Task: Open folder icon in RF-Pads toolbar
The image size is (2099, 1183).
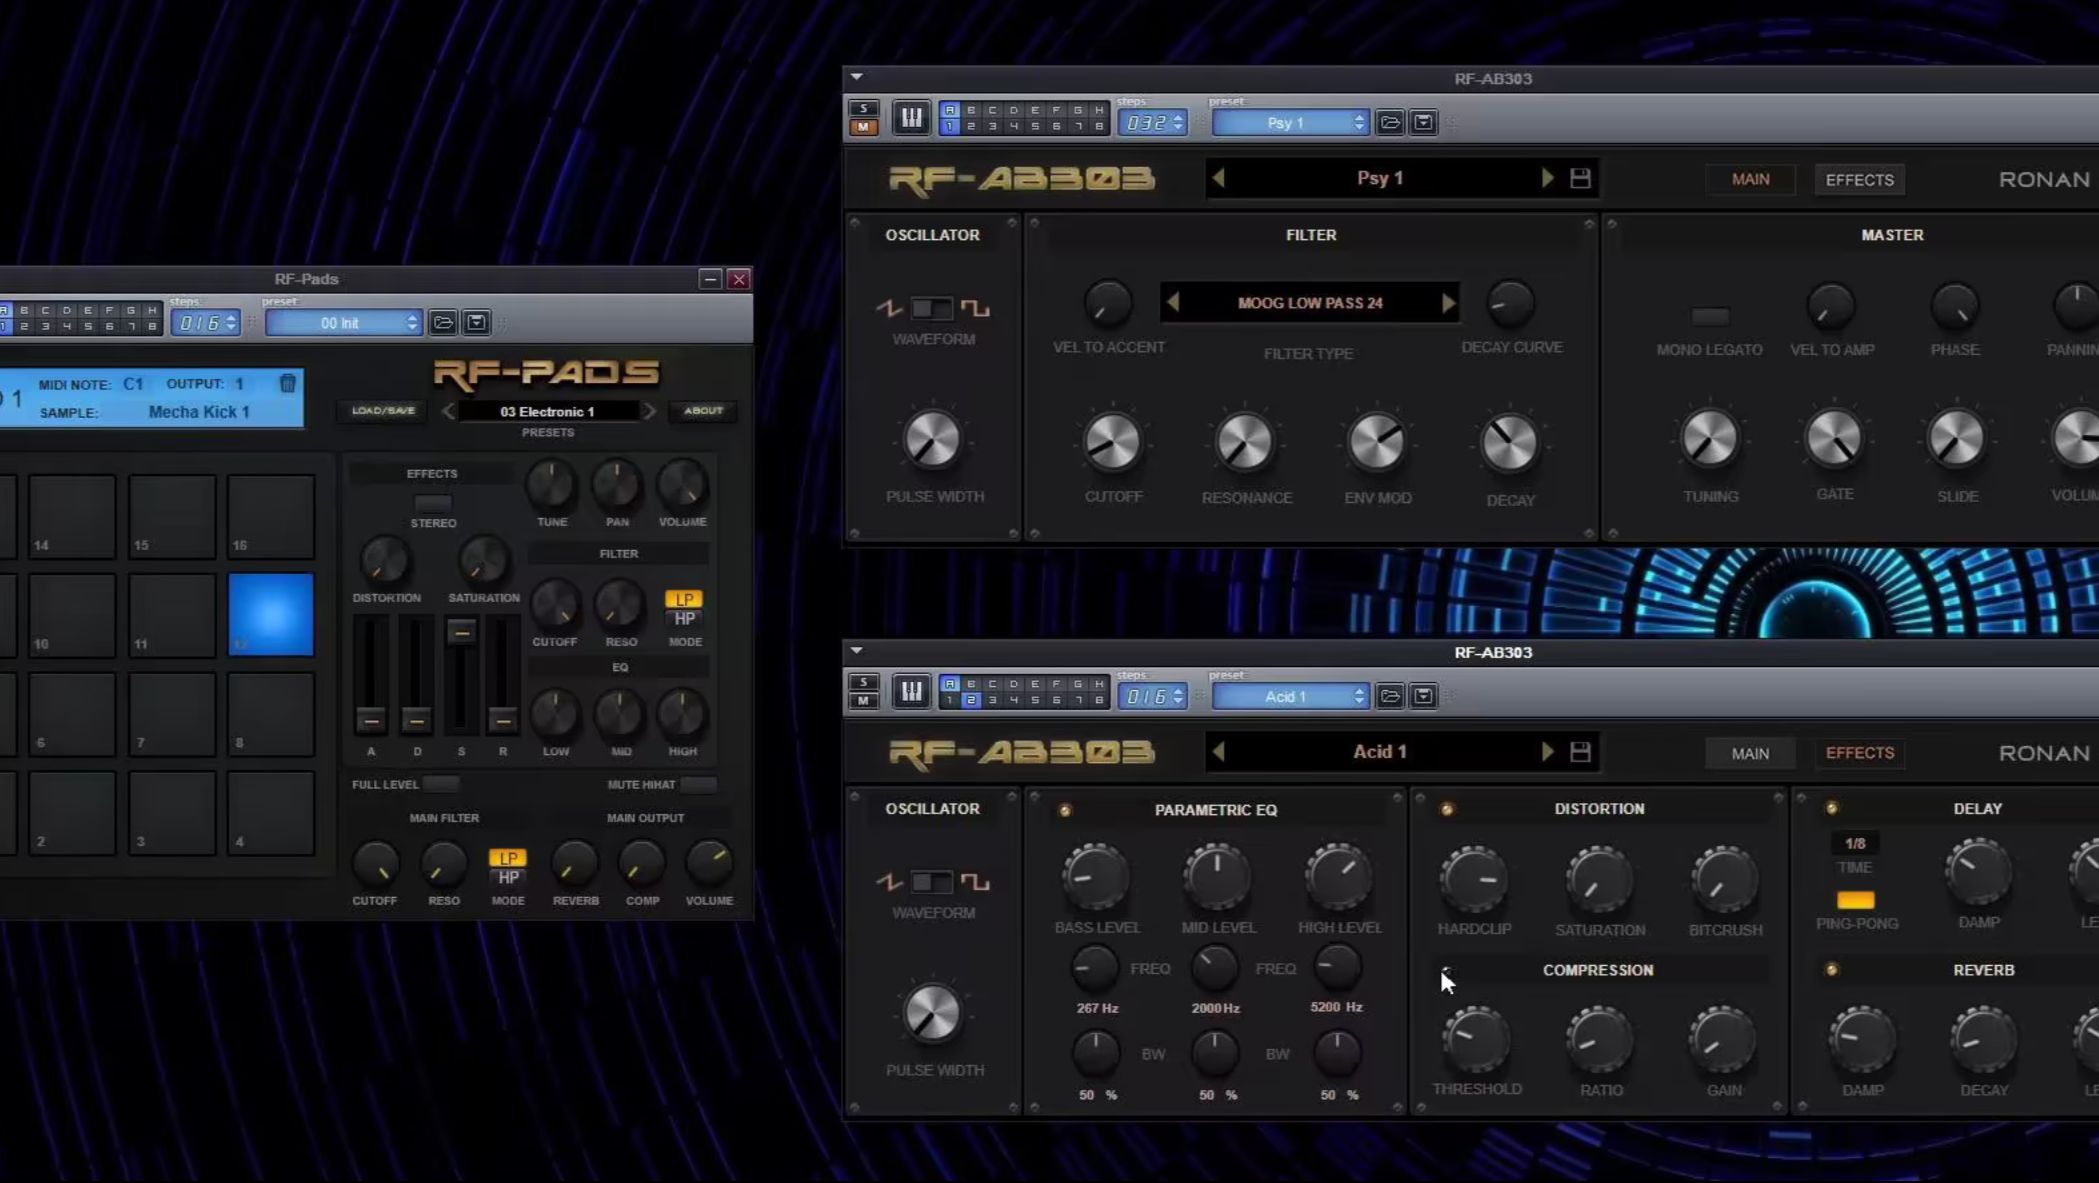Action: [443, 322]
